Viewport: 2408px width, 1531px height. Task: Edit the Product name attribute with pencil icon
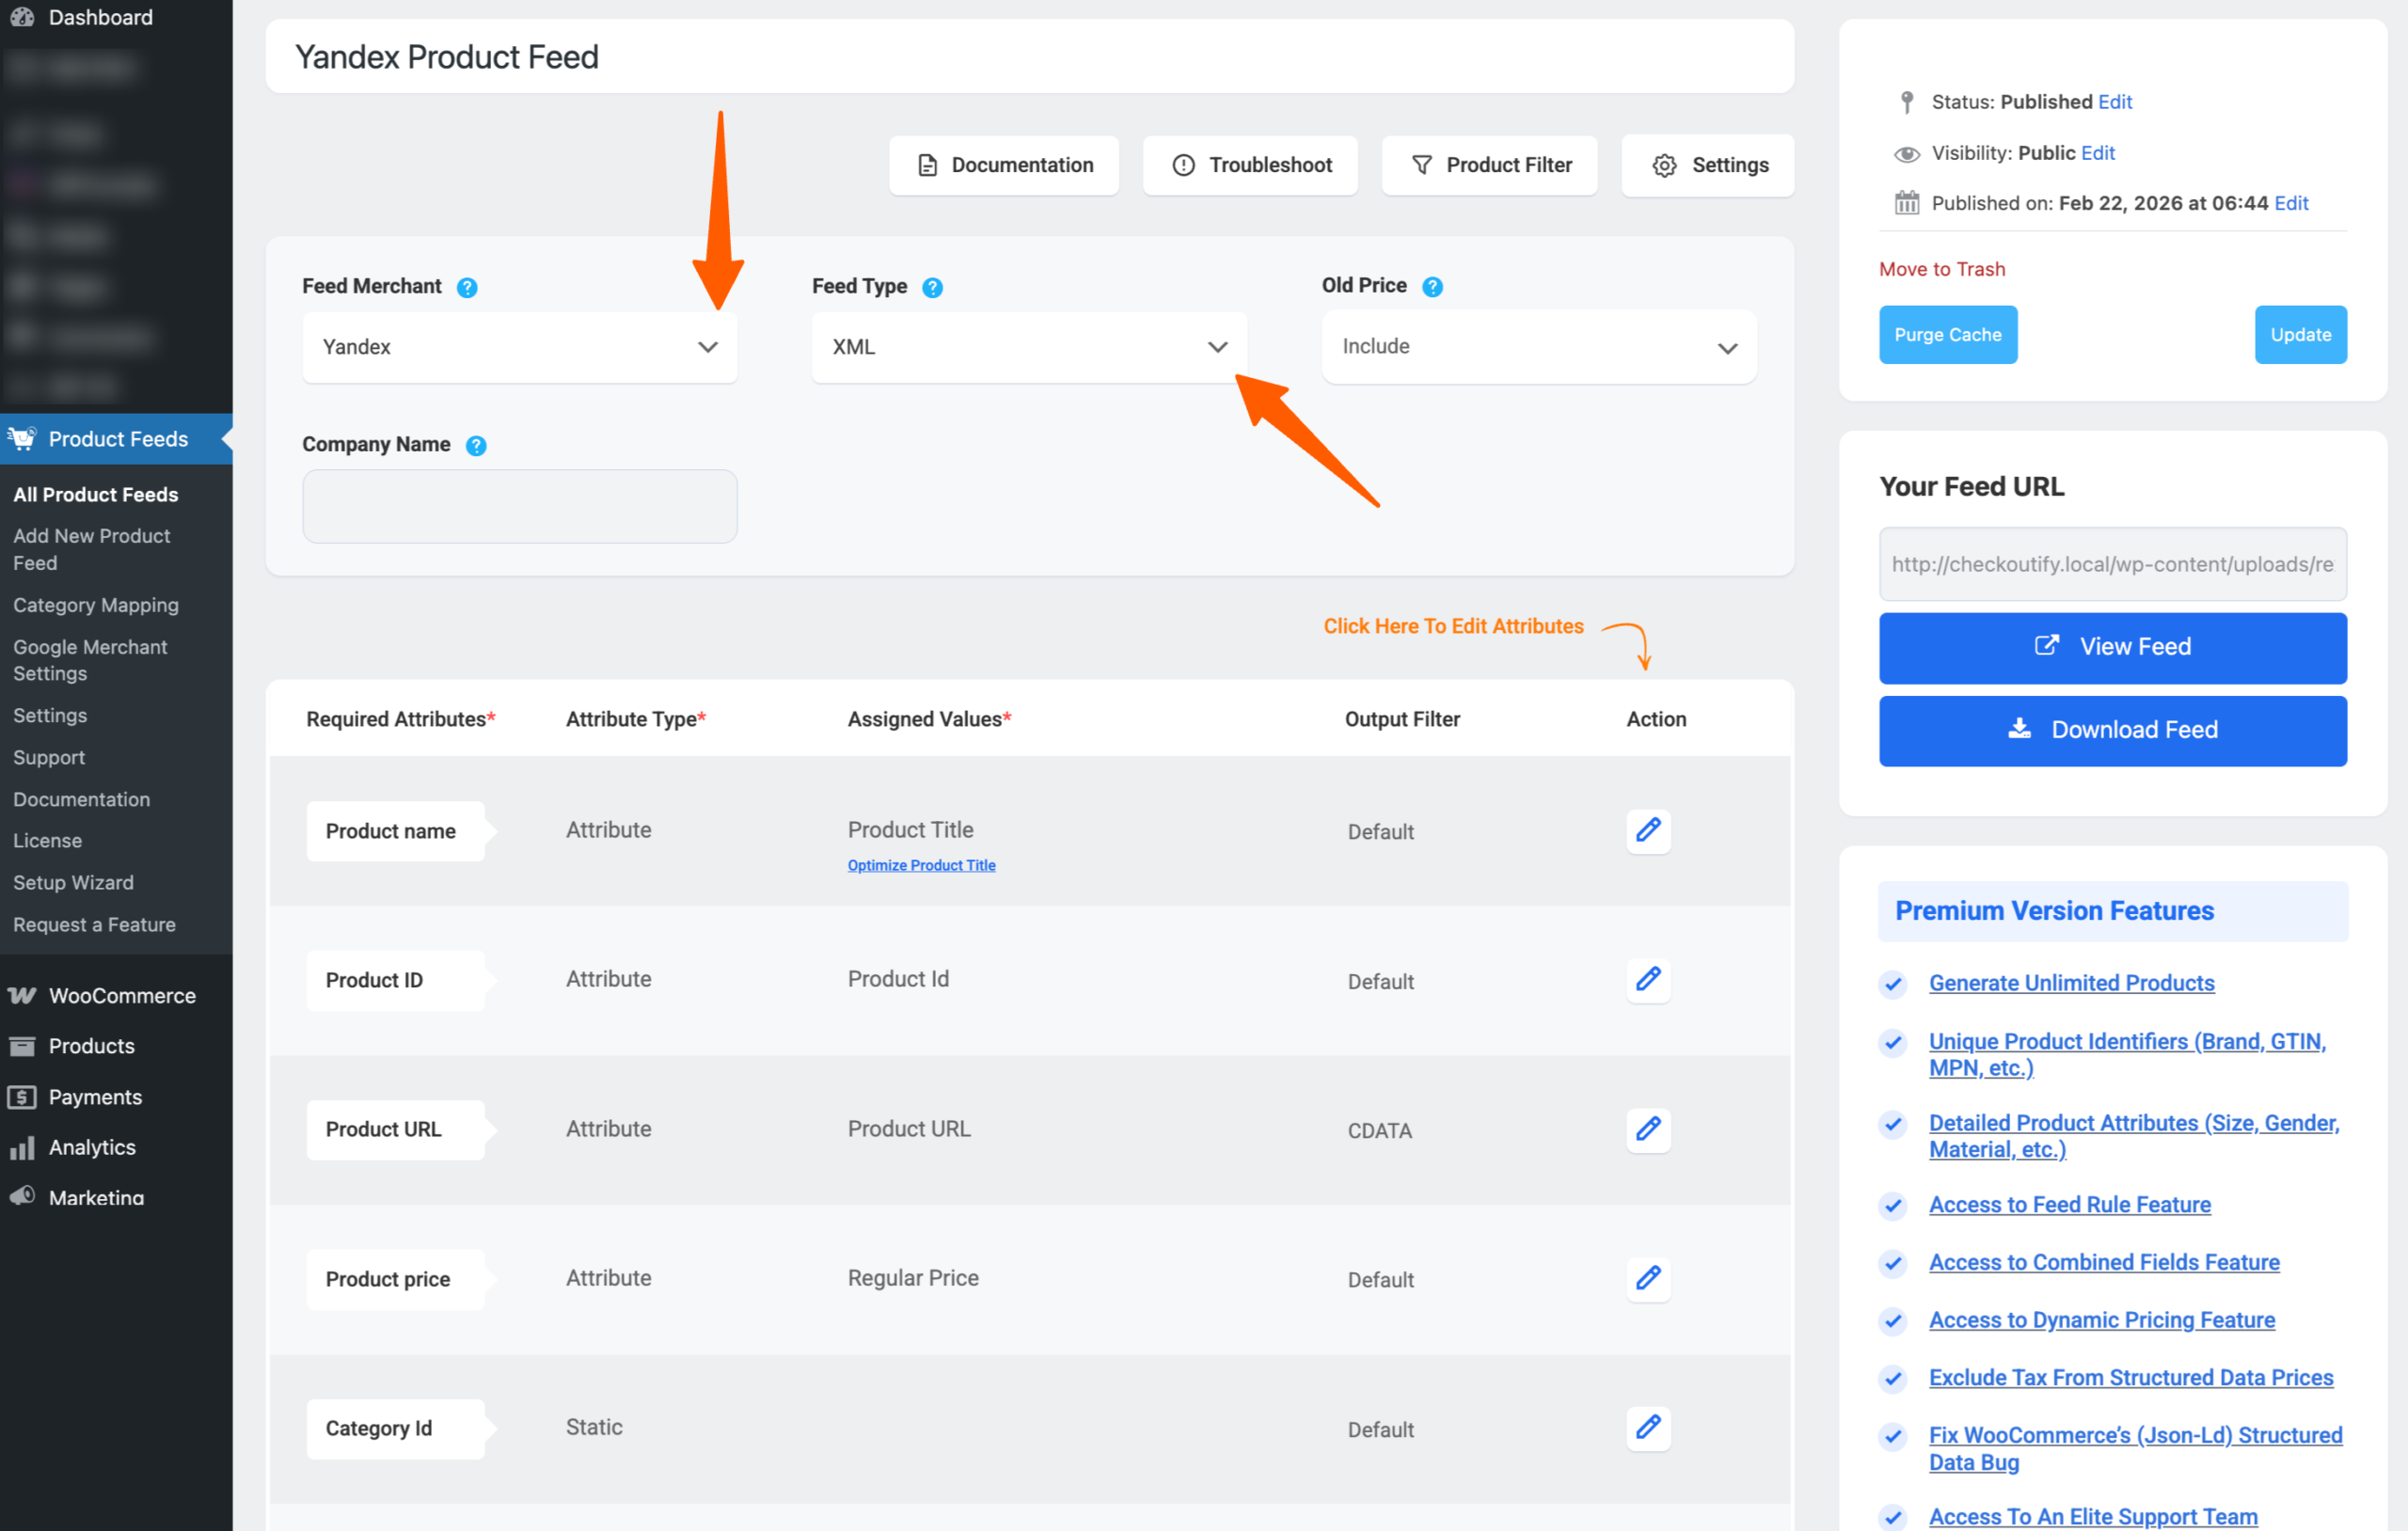point(1648,831)
